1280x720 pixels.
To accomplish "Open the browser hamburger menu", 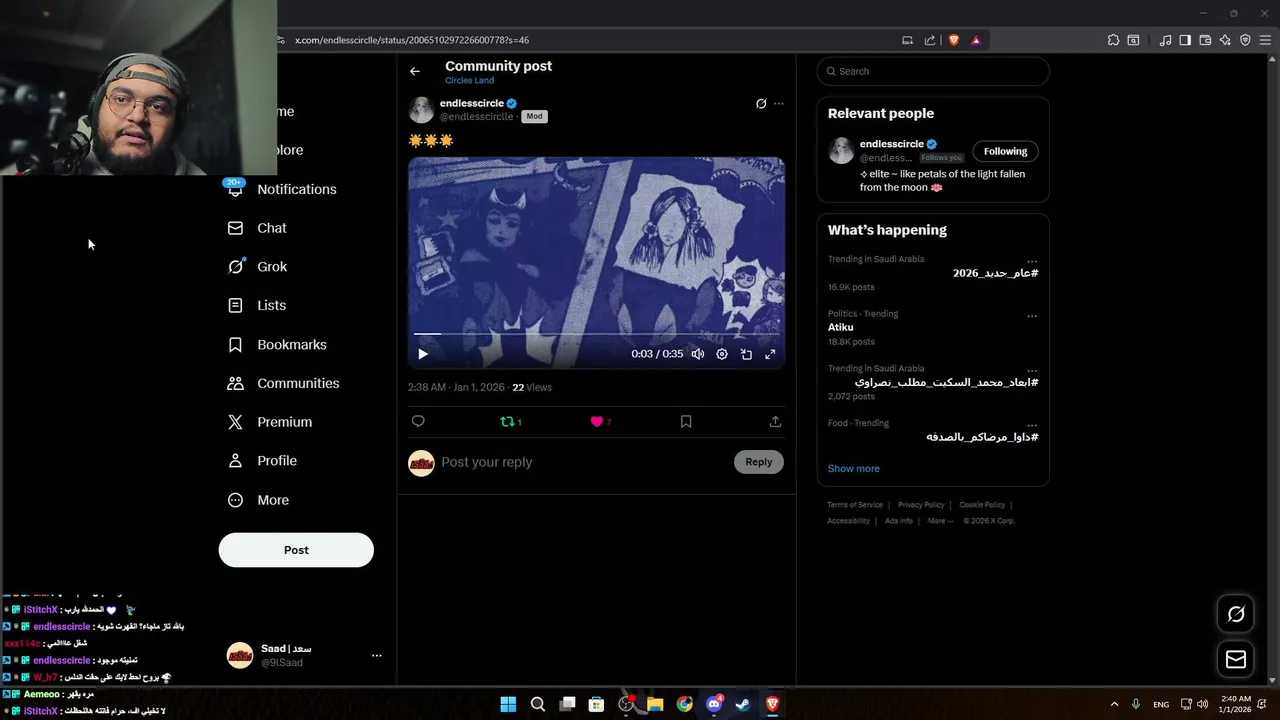I will click(x=1265, y=40).
